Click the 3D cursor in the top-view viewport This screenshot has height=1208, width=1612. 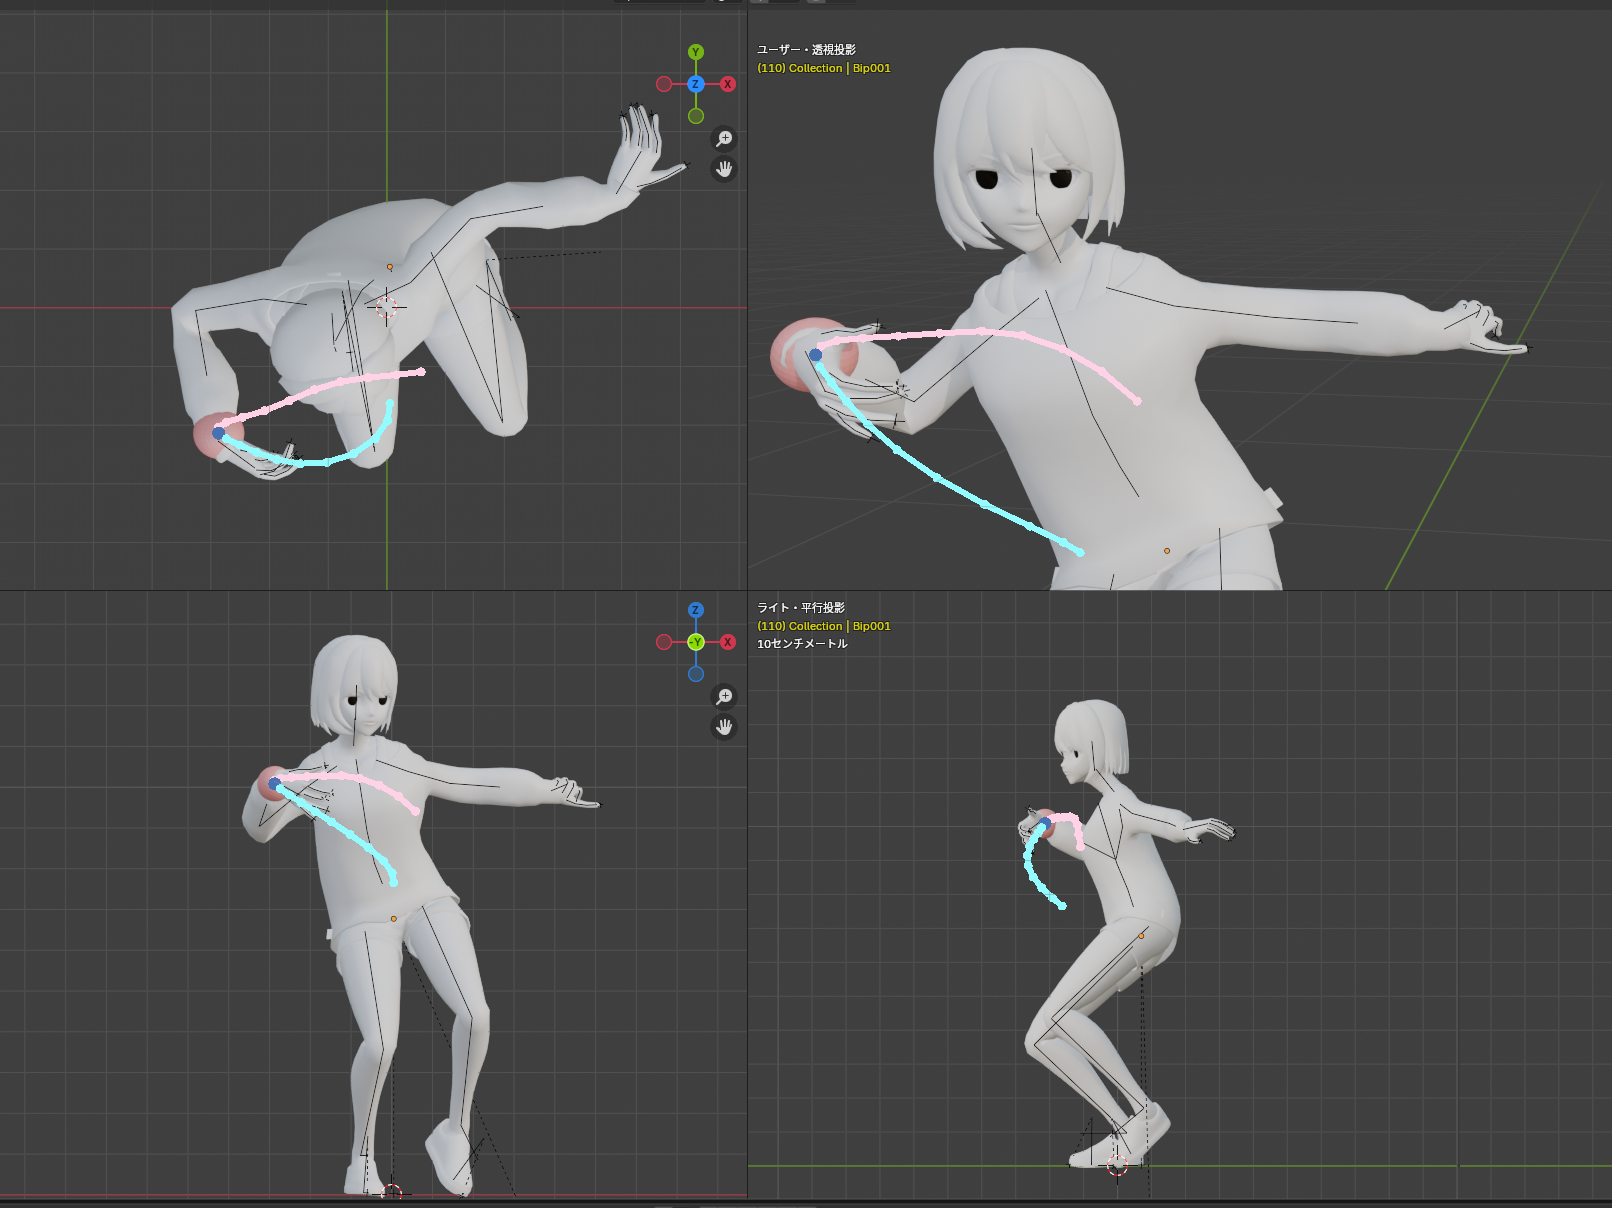pyautogui.click(x=387, y=307)
